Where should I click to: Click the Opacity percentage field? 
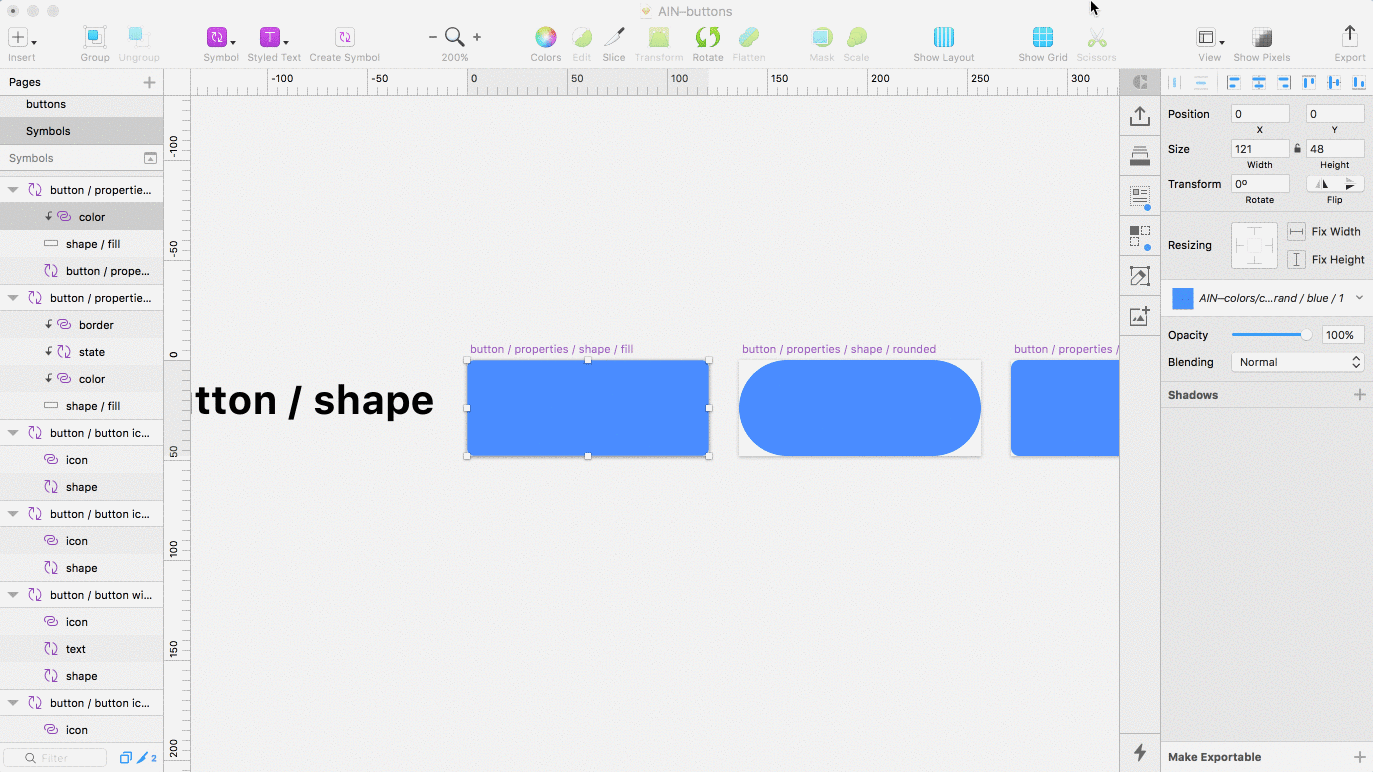1343,335
